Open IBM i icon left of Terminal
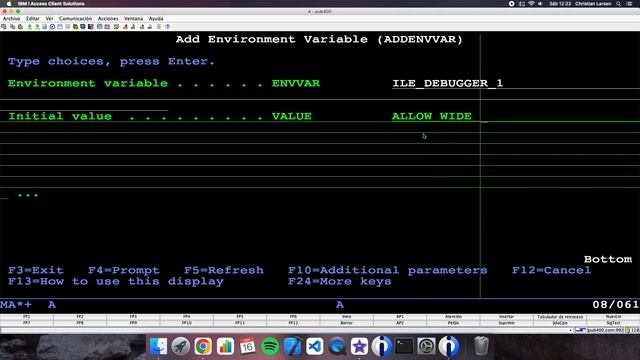This screenshot has width=640, height=360. (382, 347)
